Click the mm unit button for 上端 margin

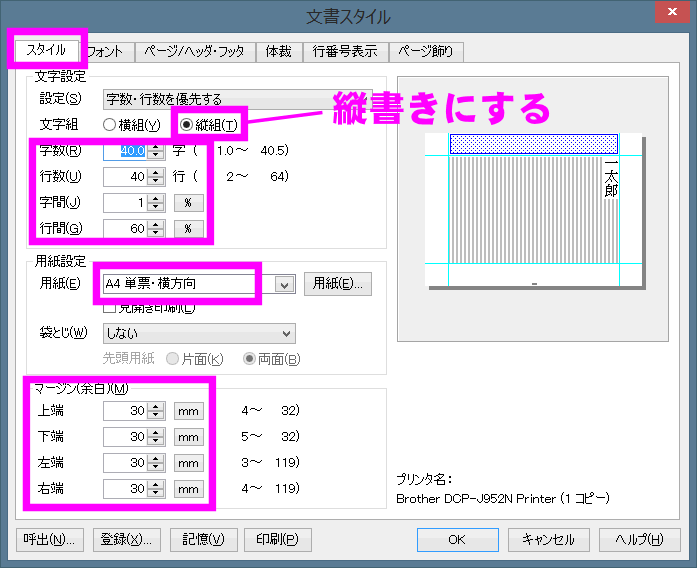[187, 410]
